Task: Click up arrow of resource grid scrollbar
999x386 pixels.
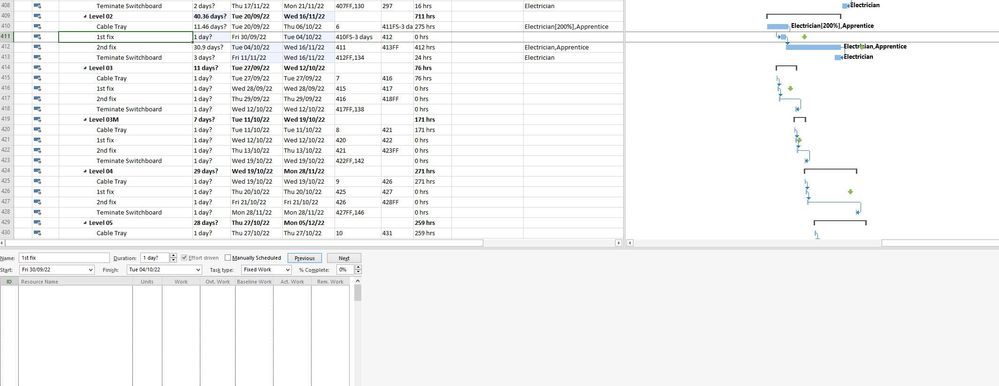Action: pos(357,281)
